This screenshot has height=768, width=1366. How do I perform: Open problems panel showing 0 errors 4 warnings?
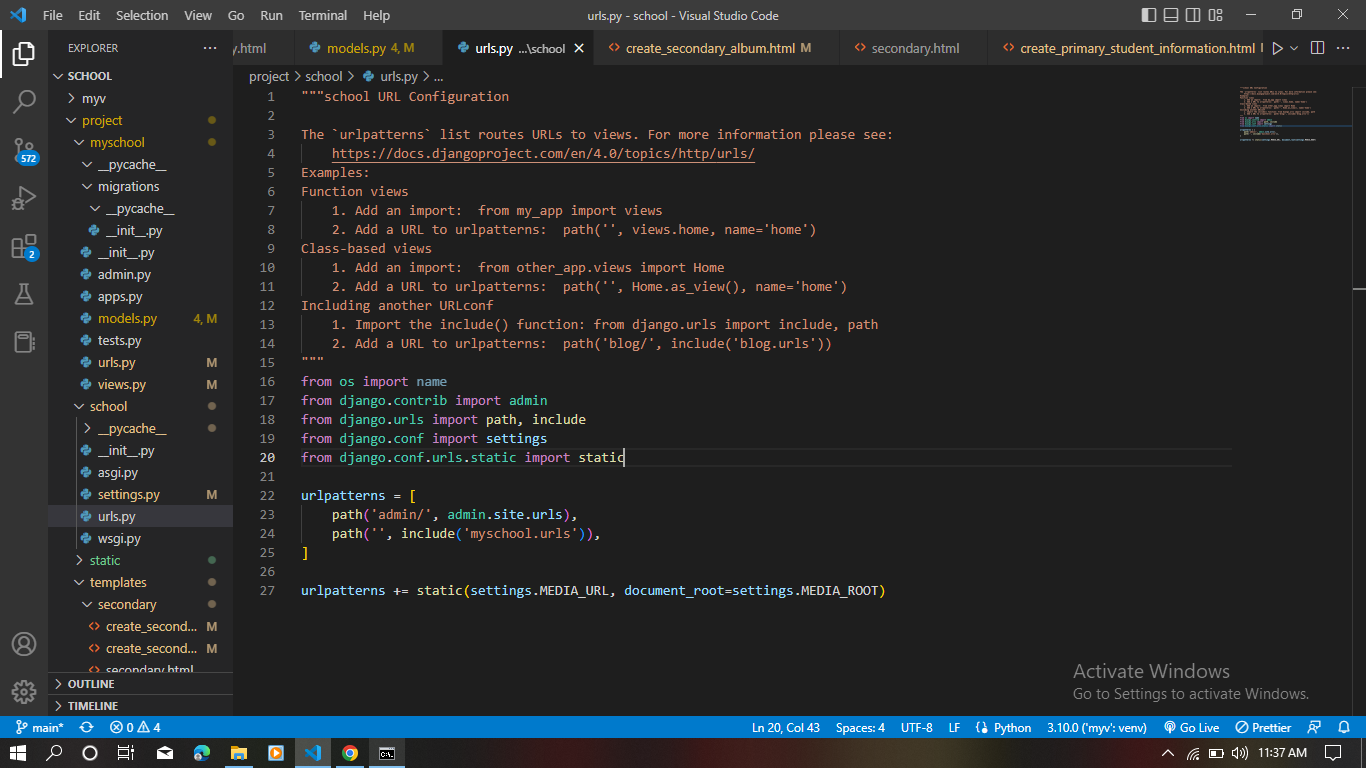(x=135, y=727)
